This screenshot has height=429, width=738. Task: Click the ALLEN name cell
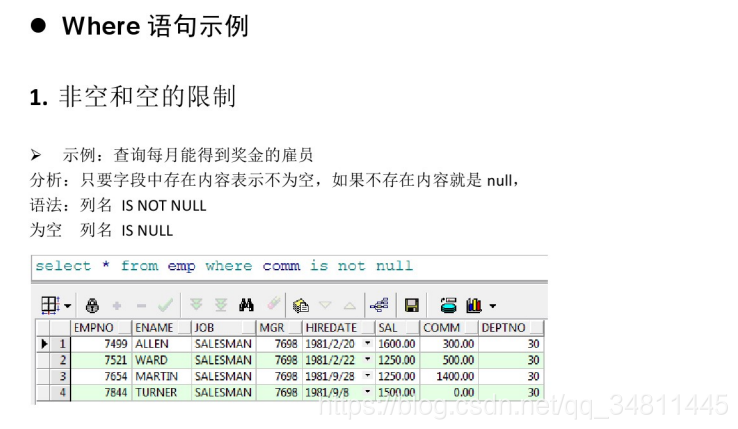(x=161, y=344)
